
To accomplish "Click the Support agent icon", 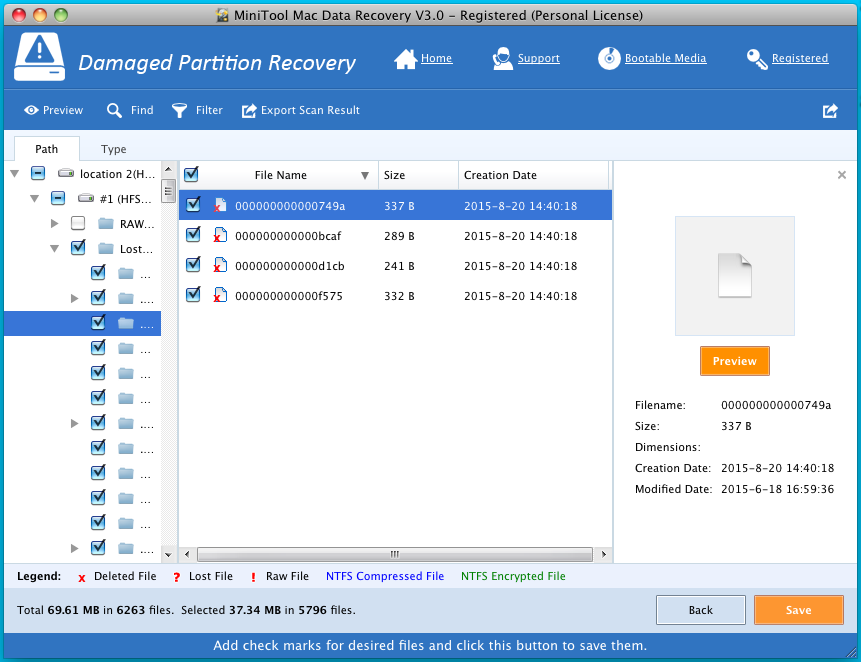I will (502, 59).
